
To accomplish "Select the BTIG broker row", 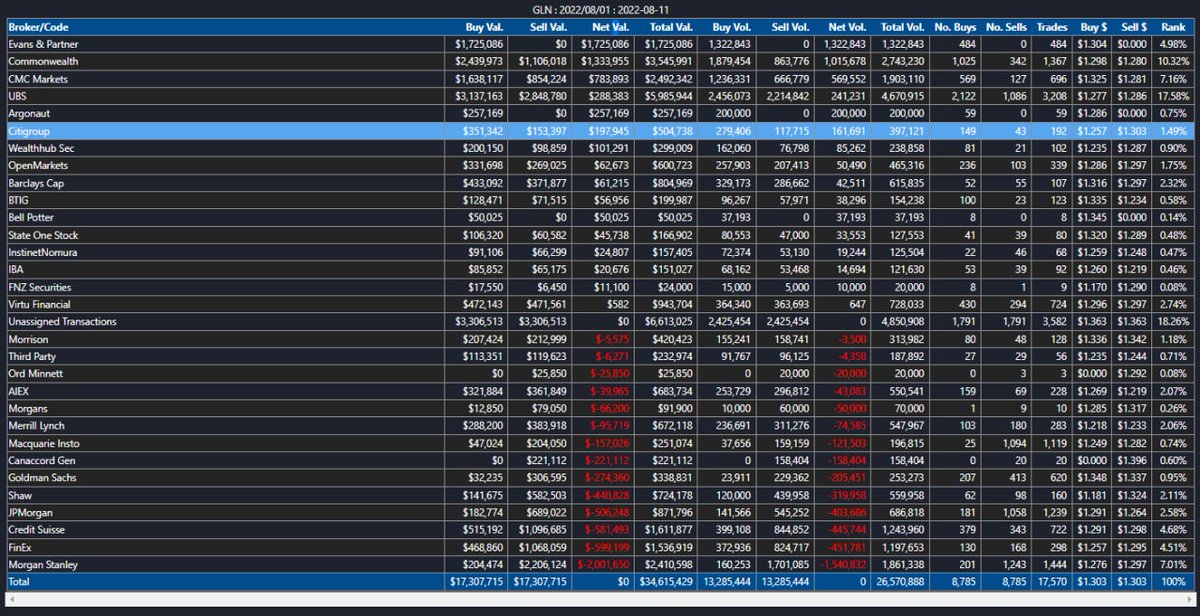I will click(598, 200).
